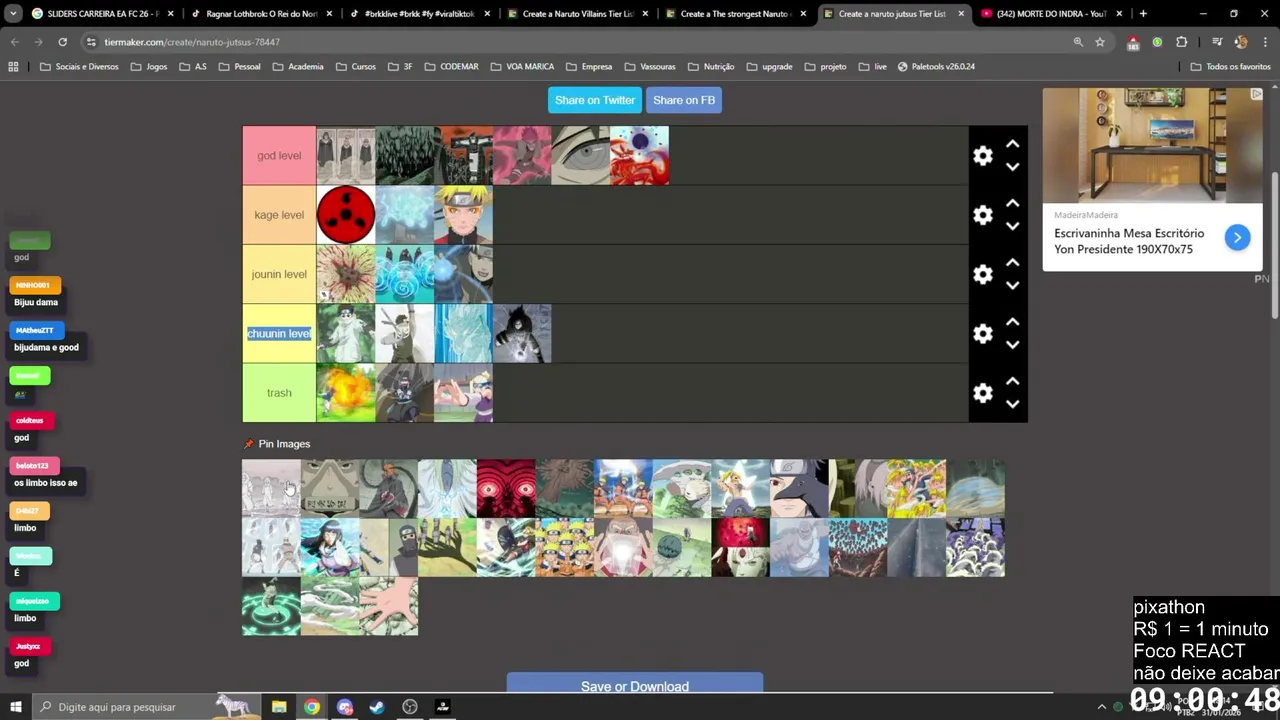
Task: Reload the tiermaker page
Action: pyautogui.click(x=62, y=42)
